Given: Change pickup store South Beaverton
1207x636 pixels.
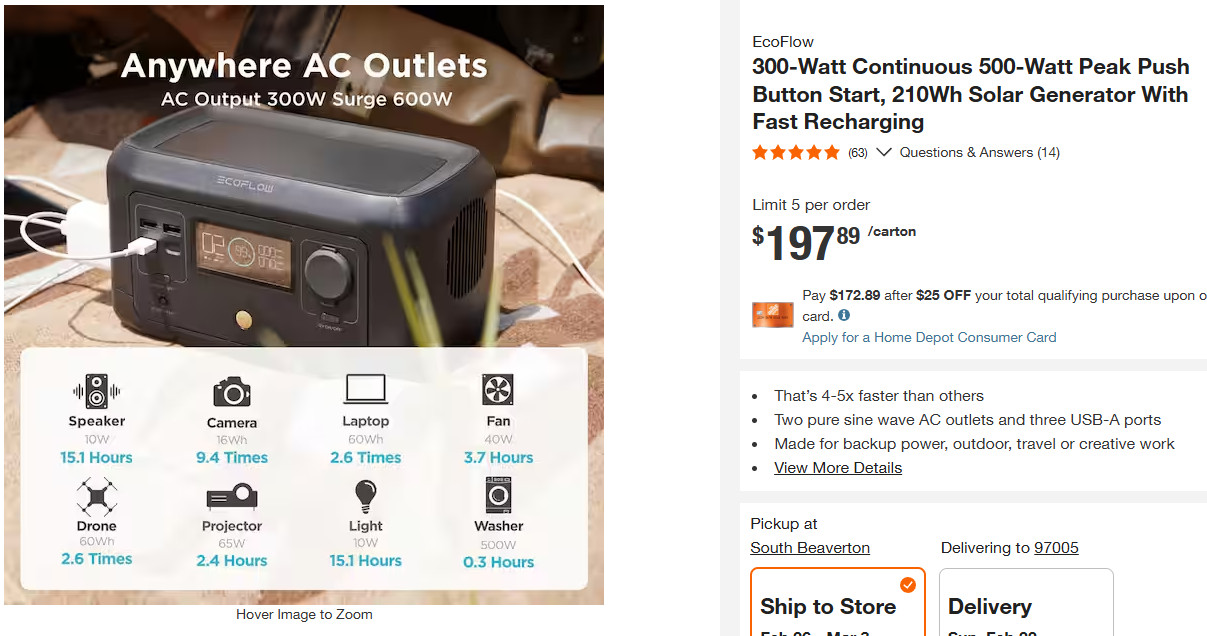Looking at the screenshot, I should coord(810,547).
